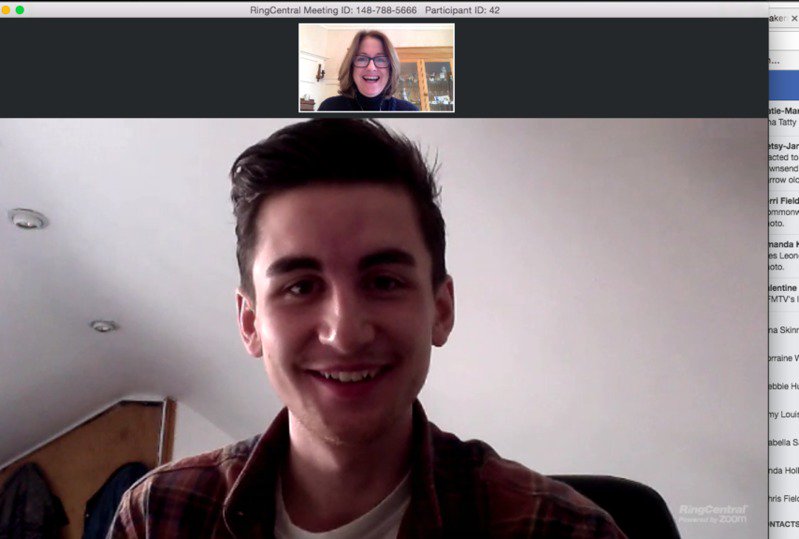Click the RingCentral powered by Zoom watermark

712,514
